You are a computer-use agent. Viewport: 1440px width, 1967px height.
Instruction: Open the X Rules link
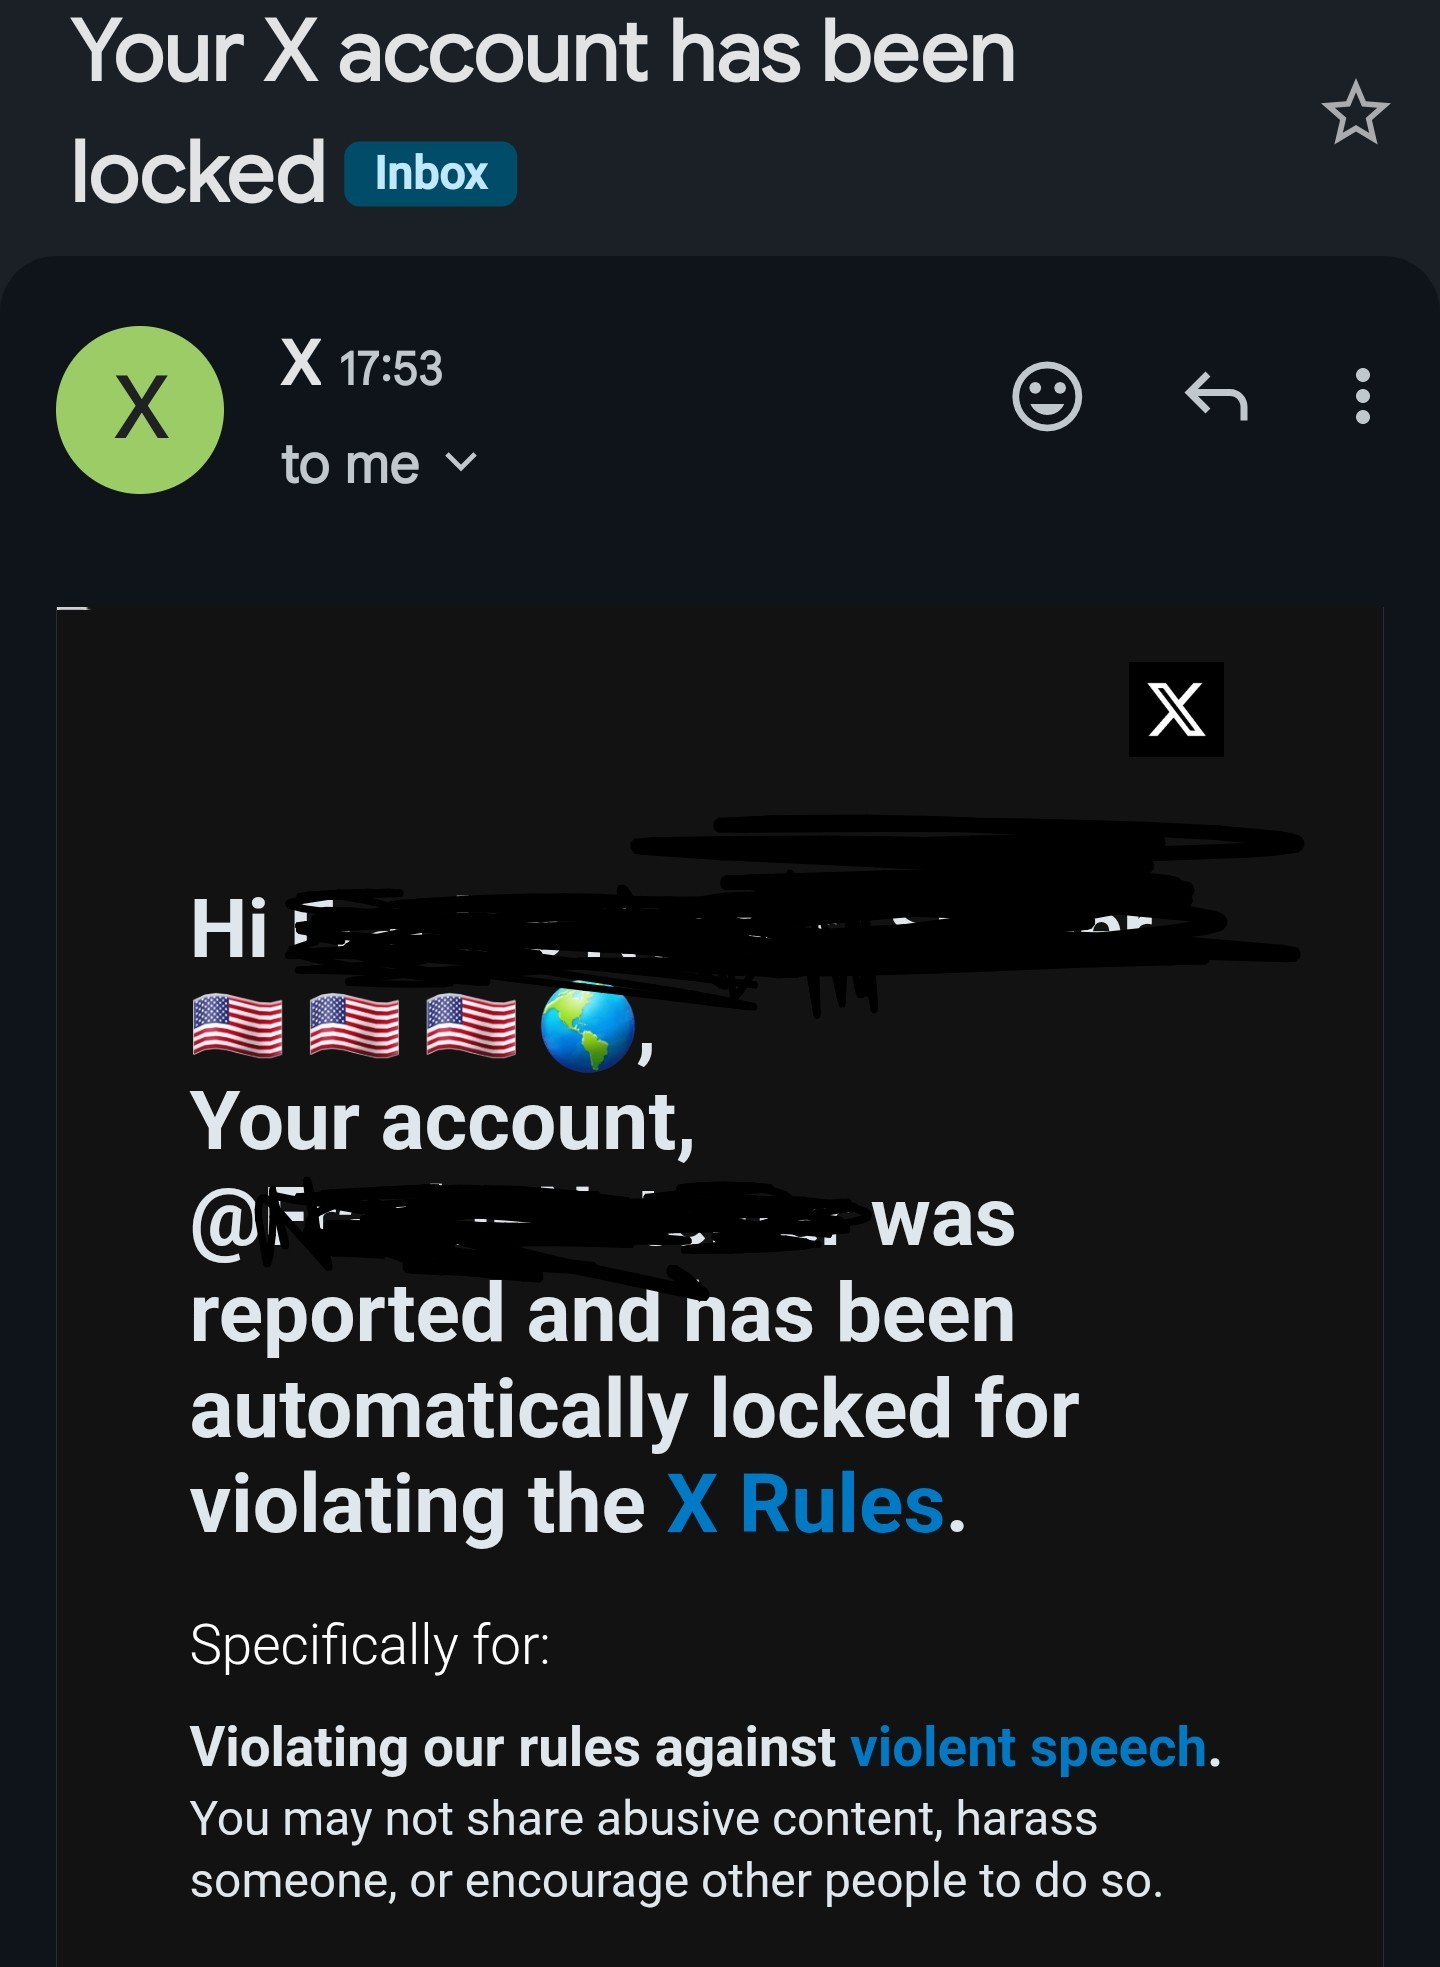pyautogui.click(x=806, y=1505)
